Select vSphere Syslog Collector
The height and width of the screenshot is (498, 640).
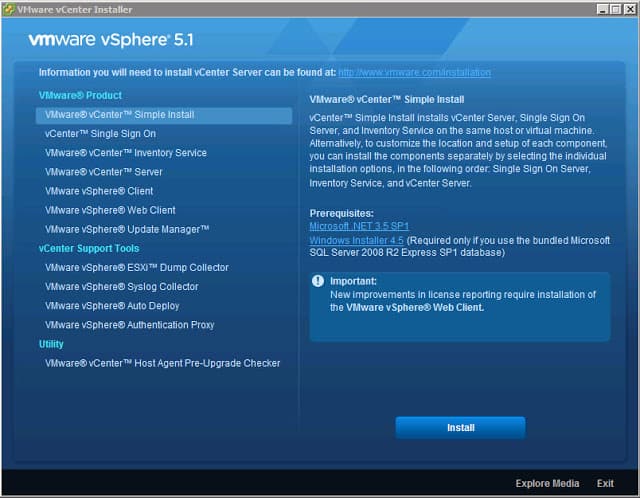click(122, 287)
